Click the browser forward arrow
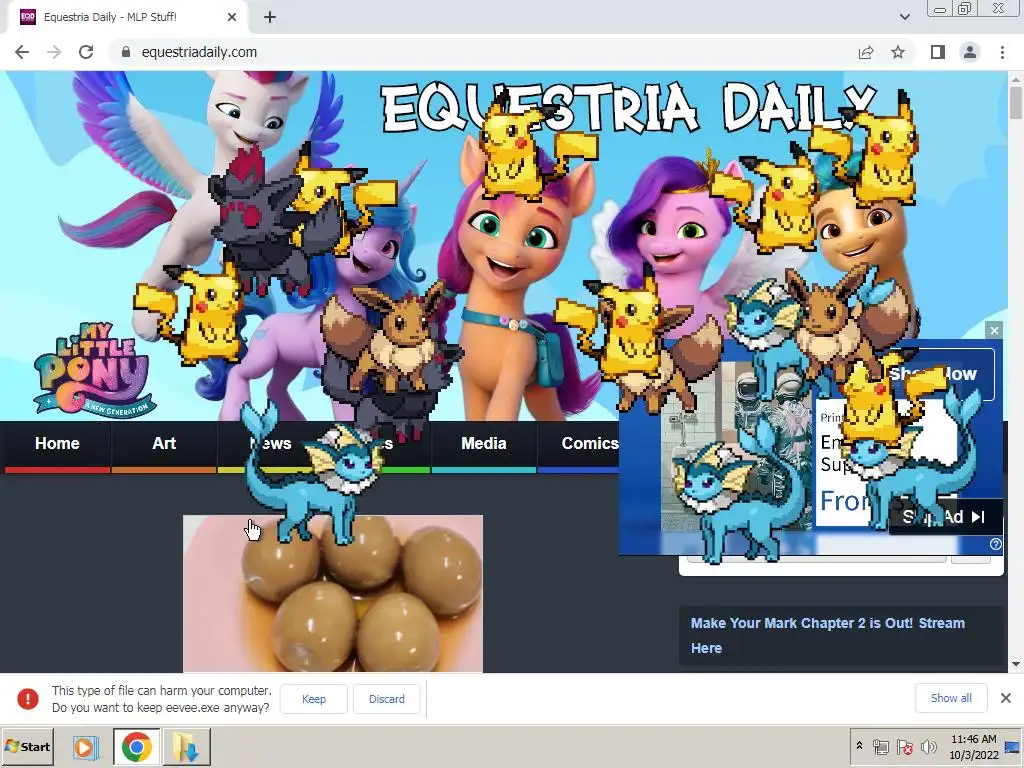 click(x=54, y=52)
